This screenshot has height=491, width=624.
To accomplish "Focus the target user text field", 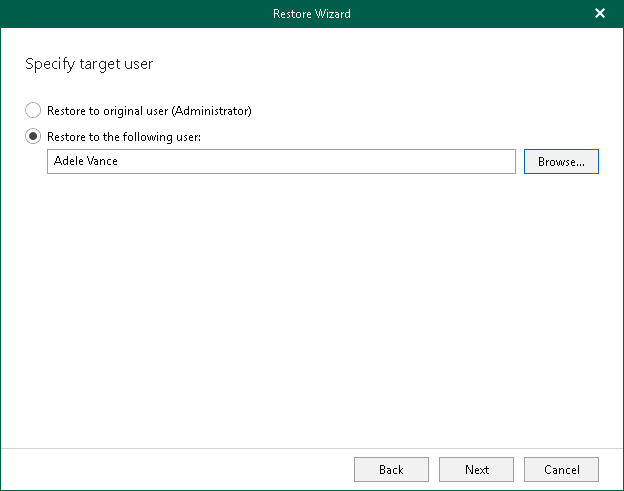I will click(281, 161).
